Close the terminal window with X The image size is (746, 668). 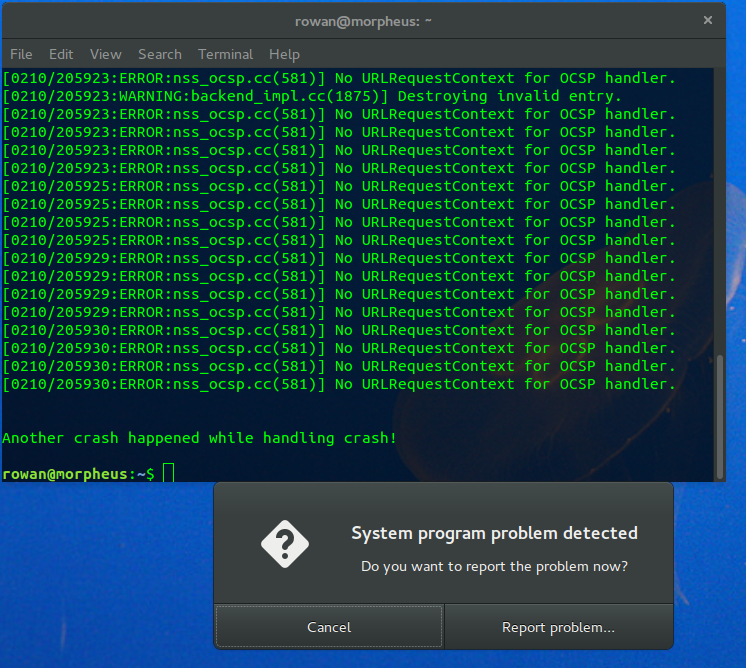click(707, 20)
